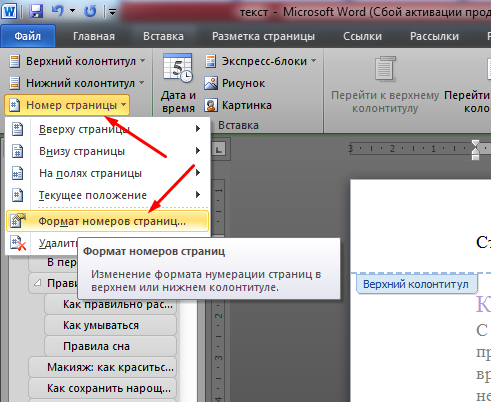Screen dimensions: 491x402
Task: Open the Разметка страницы tab
Action: click(263, 36)
